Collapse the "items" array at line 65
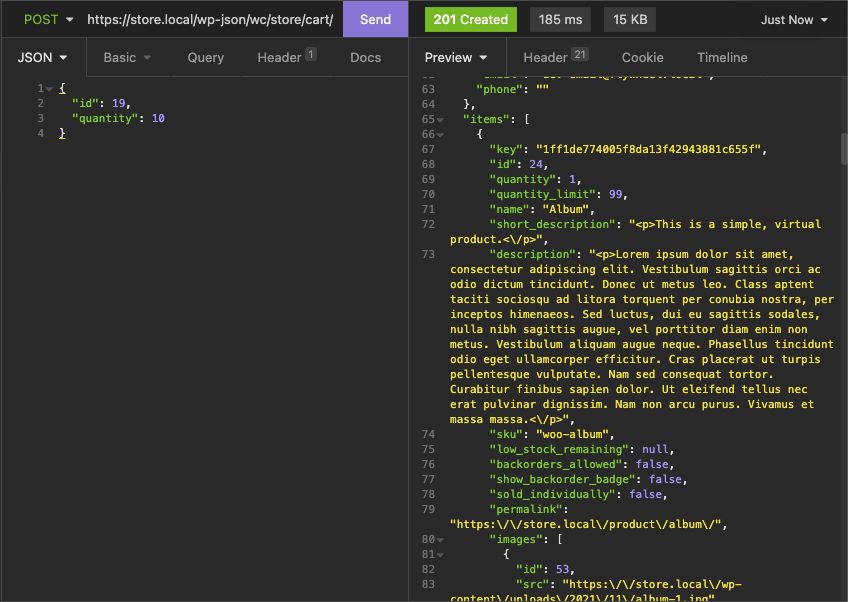Image resolution: width=848 pixels, height=602 pixels. (442, 119)
